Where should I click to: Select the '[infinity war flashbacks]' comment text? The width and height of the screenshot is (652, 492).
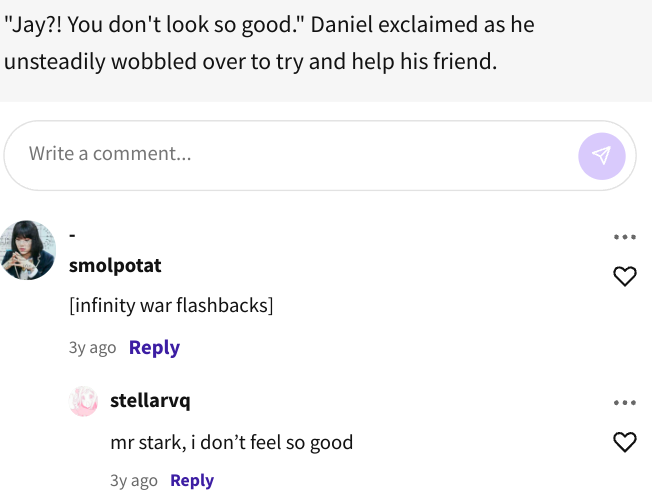[x=171, y=305]
